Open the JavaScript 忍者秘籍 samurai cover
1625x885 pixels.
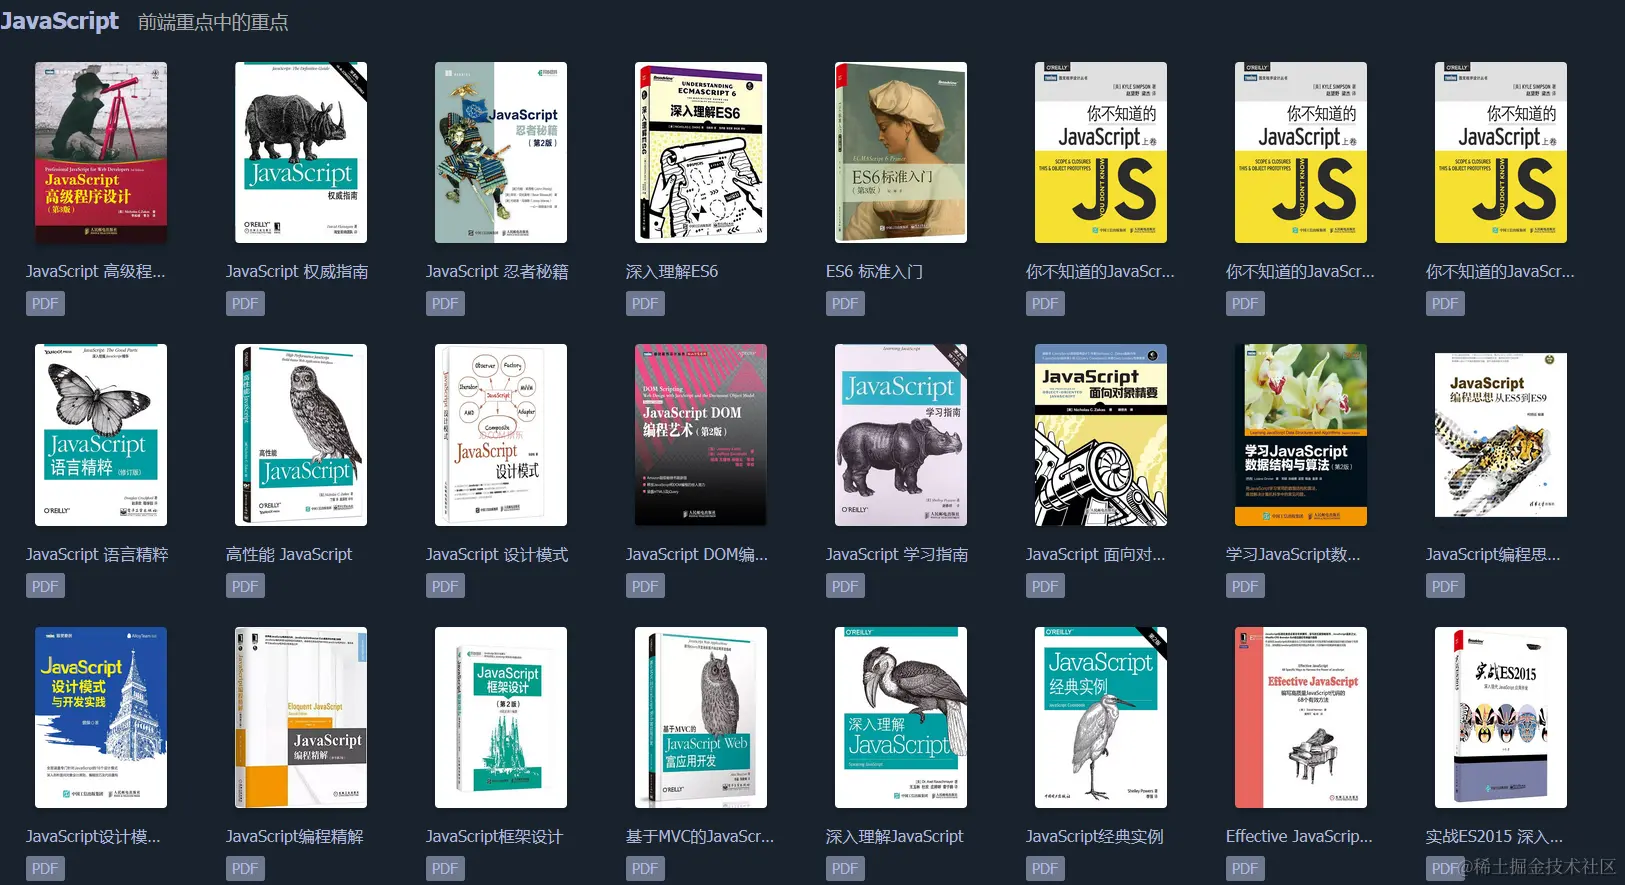[x=501, y=152]
